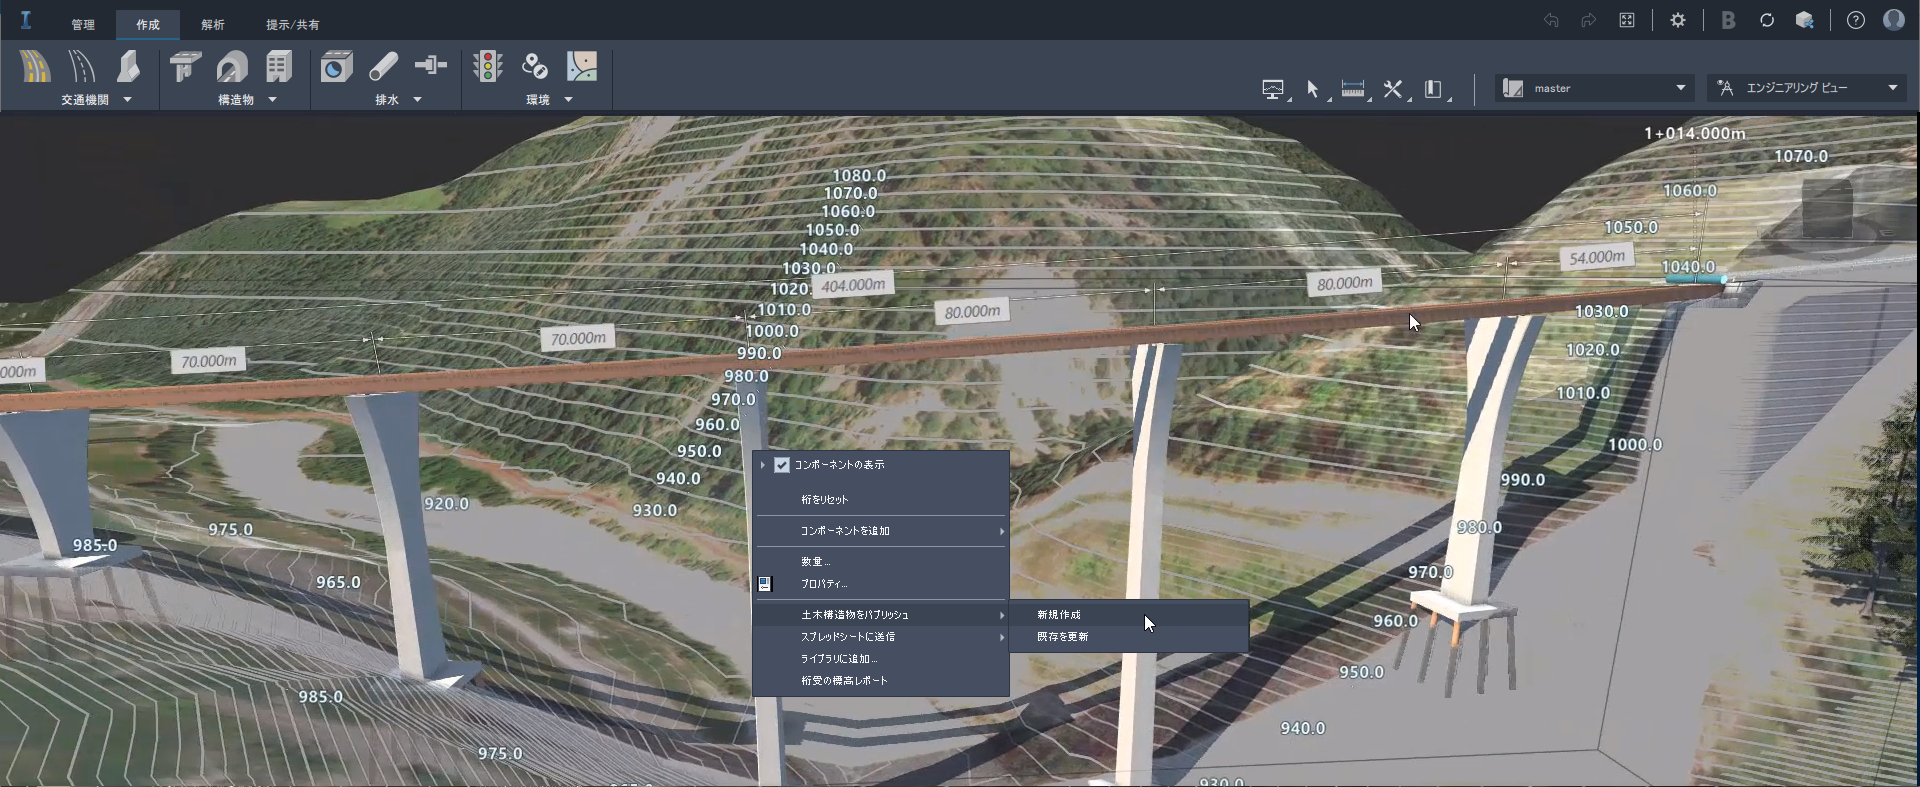Open application settings gear icon
This screenshot has width=1920, height=787.
pyautogui.click(x=1678, y=20)
